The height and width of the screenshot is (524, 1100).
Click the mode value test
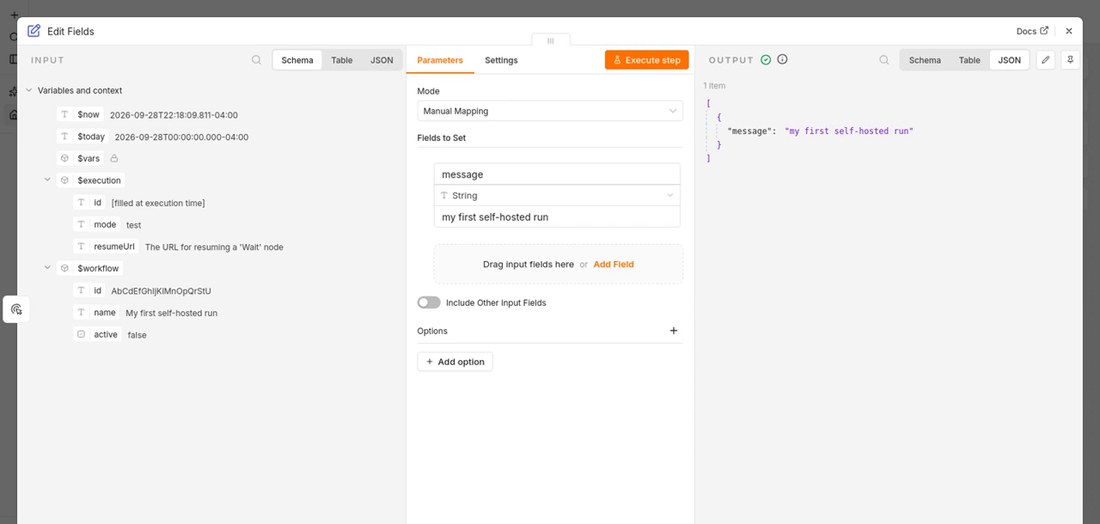pos(133,225)
